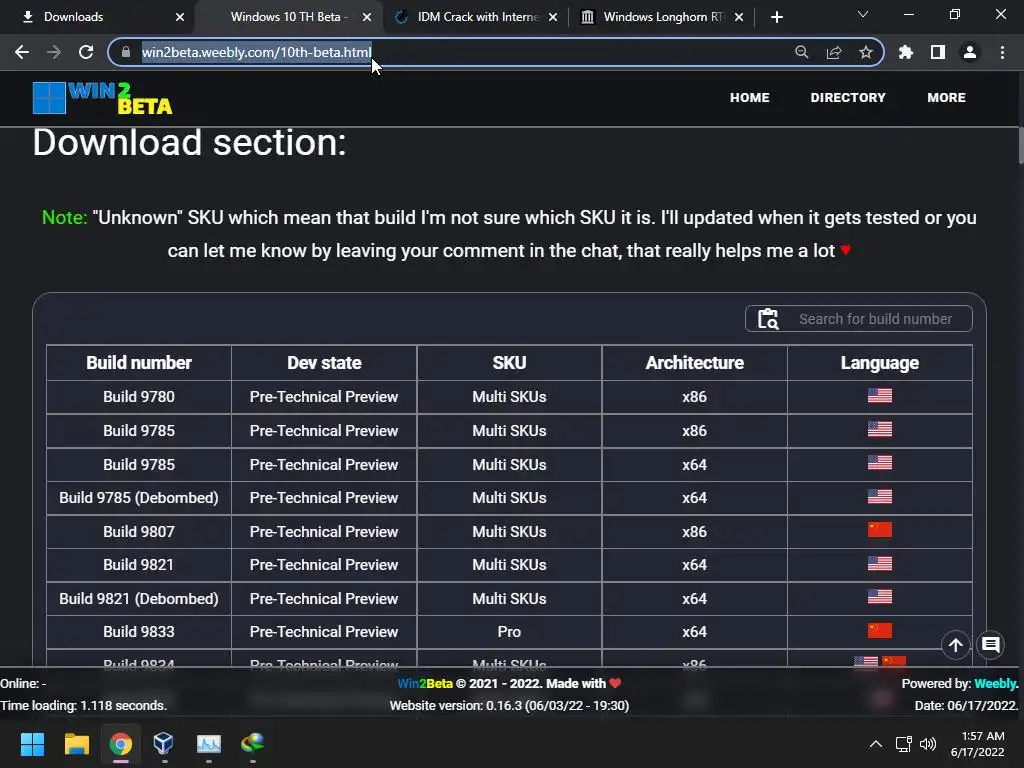
Task: Switch to IDM Crack with Internet tab
Action: click(x=478, y=17)
